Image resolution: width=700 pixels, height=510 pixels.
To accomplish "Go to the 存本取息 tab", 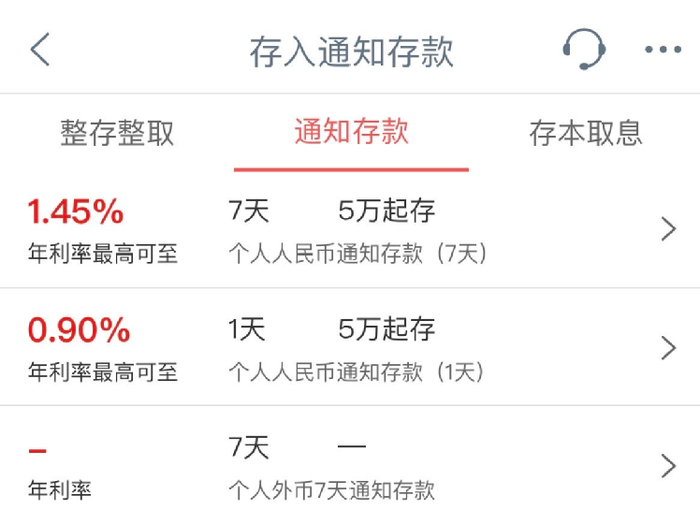I will pyautogui.click(x=585, y=133).
